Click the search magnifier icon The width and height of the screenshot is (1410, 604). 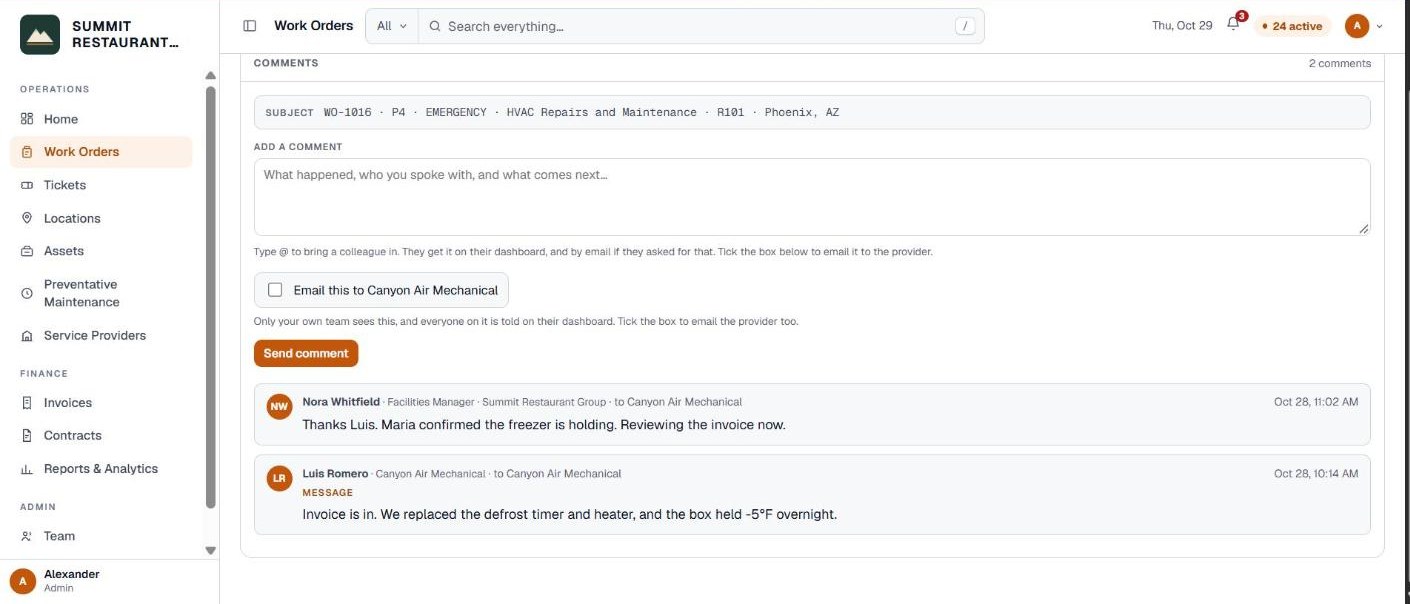coord(435,26)
